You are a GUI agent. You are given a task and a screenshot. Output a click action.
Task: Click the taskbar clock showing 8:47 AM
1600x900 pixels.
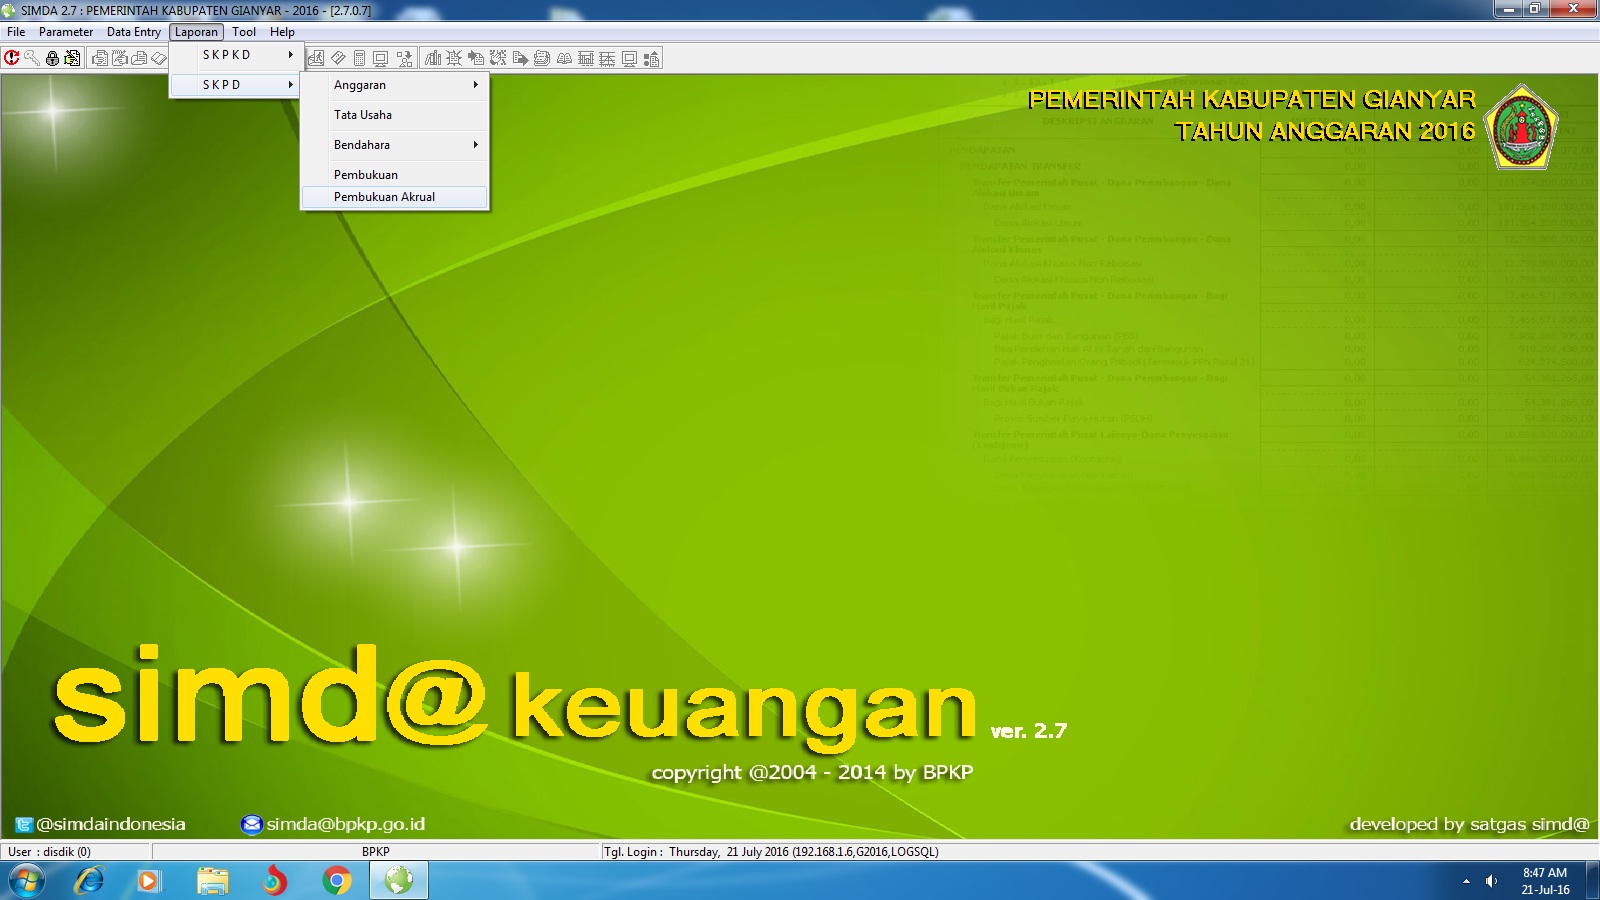1545,881
